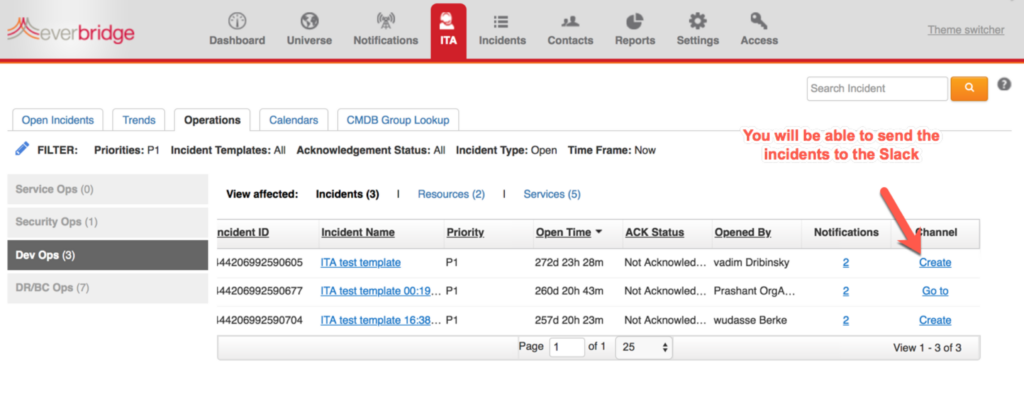1024x398 pixels.
Task: Go to channel for Prashant incident
Action: pos(935,291)
